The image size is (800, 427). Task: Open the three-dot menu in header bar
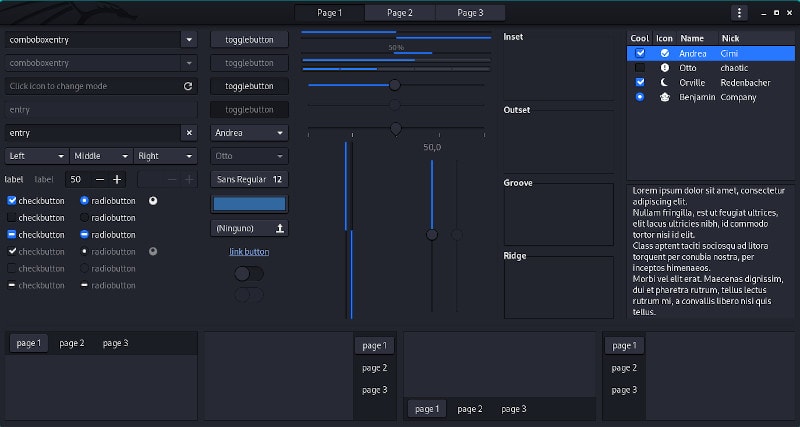click(739, 13)
